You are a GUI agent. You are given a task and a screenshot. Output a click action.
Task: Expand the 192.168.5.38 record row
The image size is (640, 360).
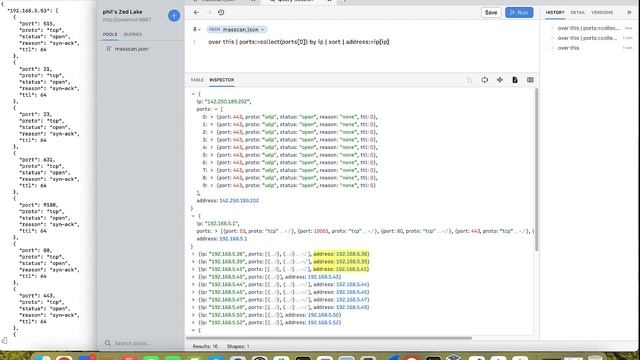point(193,254)
